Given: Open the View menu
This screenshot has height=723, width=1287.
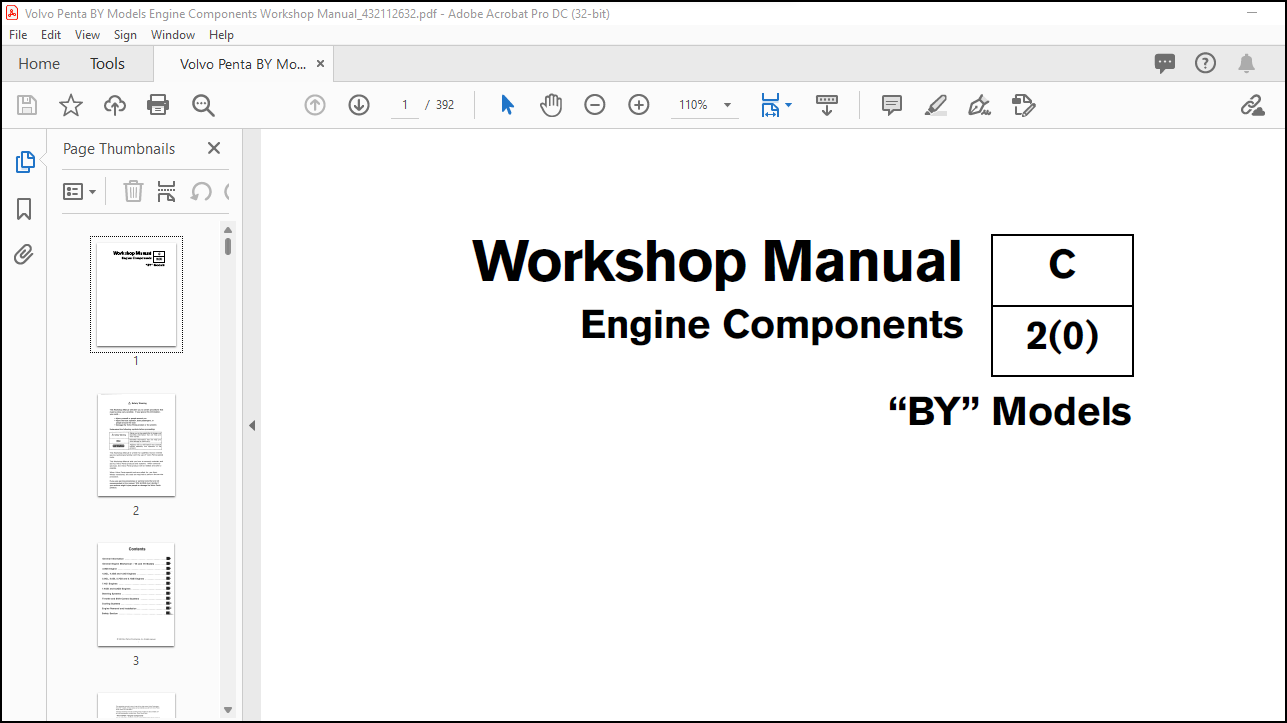Looking at the screenshot, I should pos(88,34).
